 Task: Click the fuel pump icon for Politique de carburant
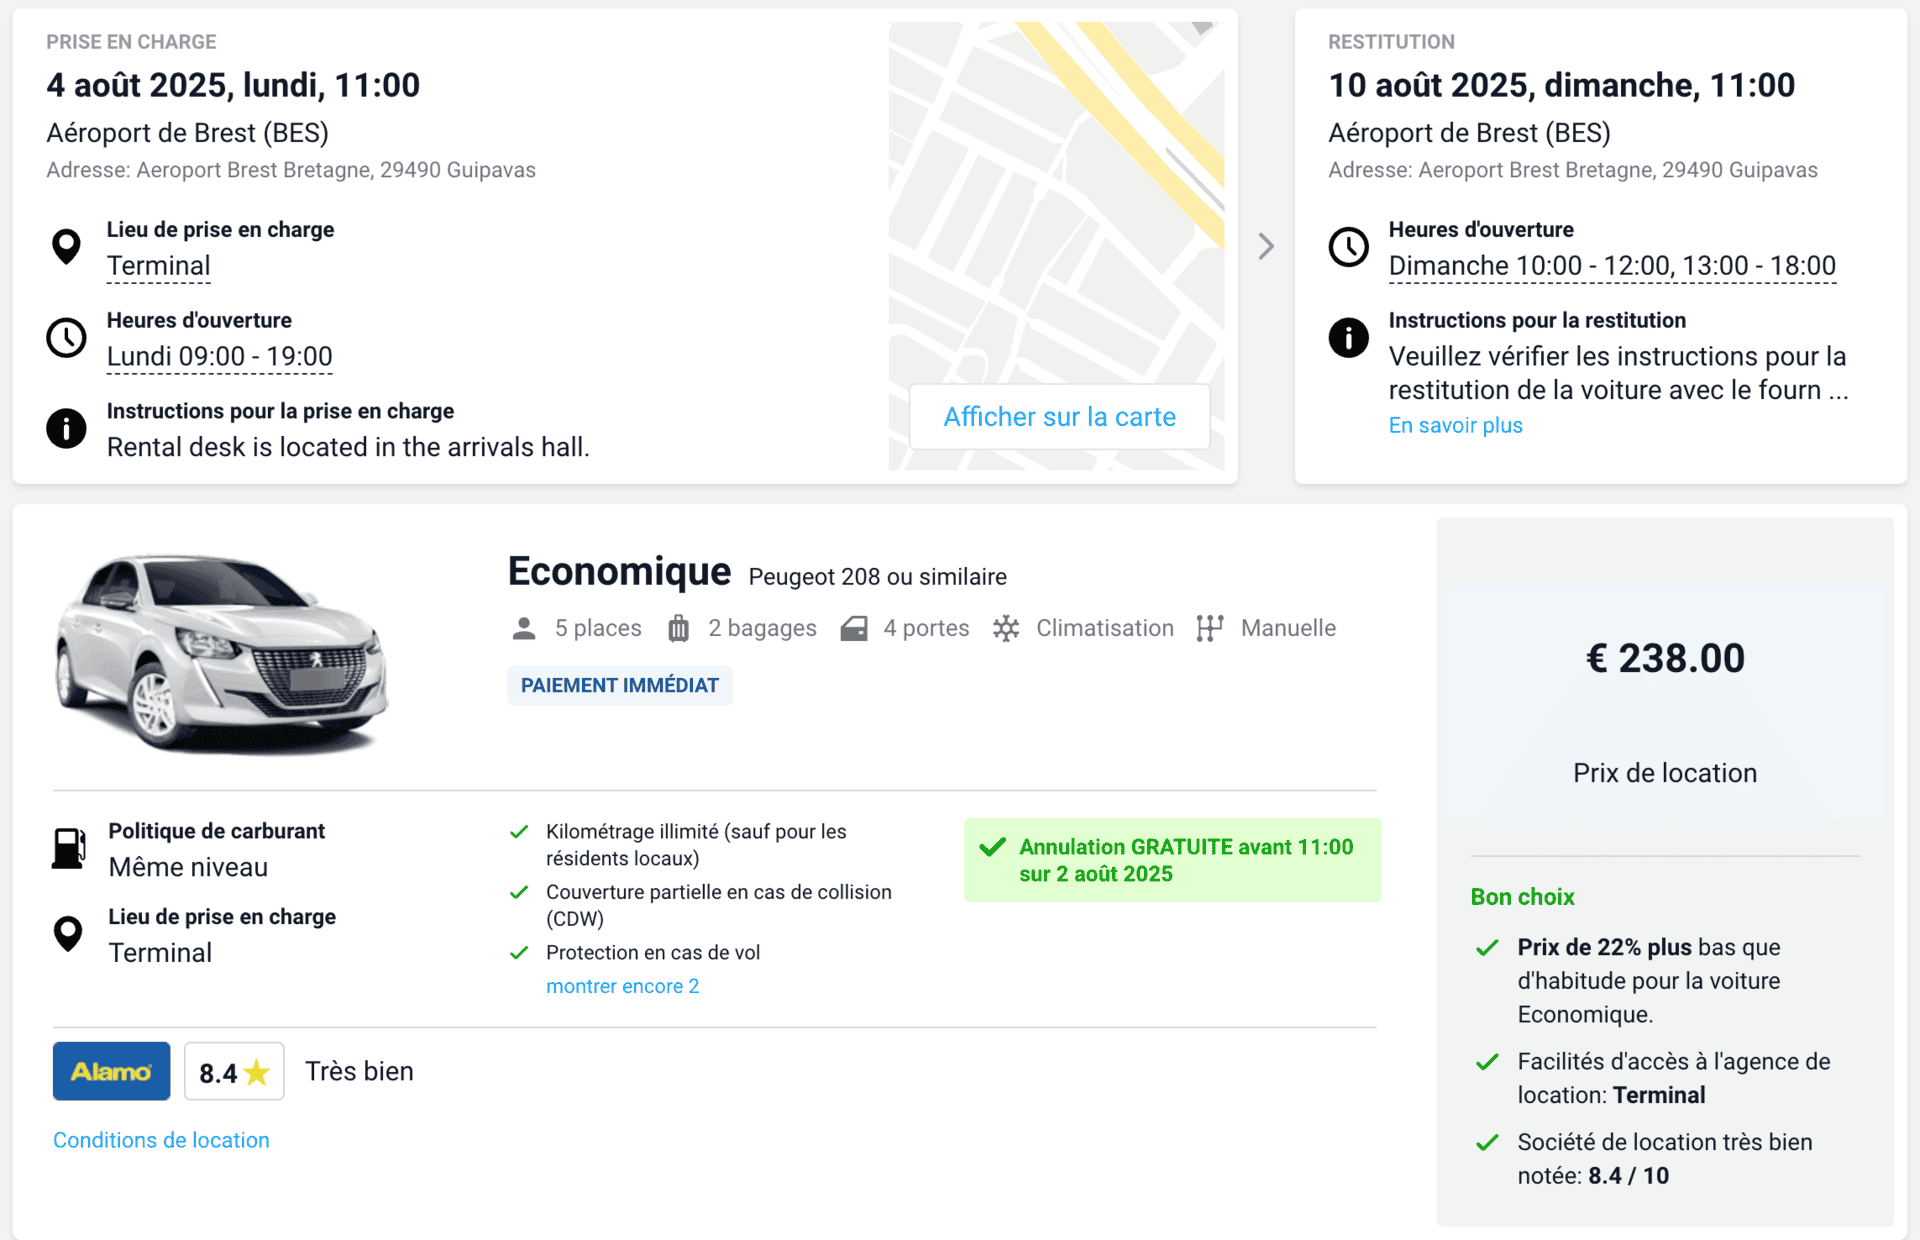click(68, 848)
